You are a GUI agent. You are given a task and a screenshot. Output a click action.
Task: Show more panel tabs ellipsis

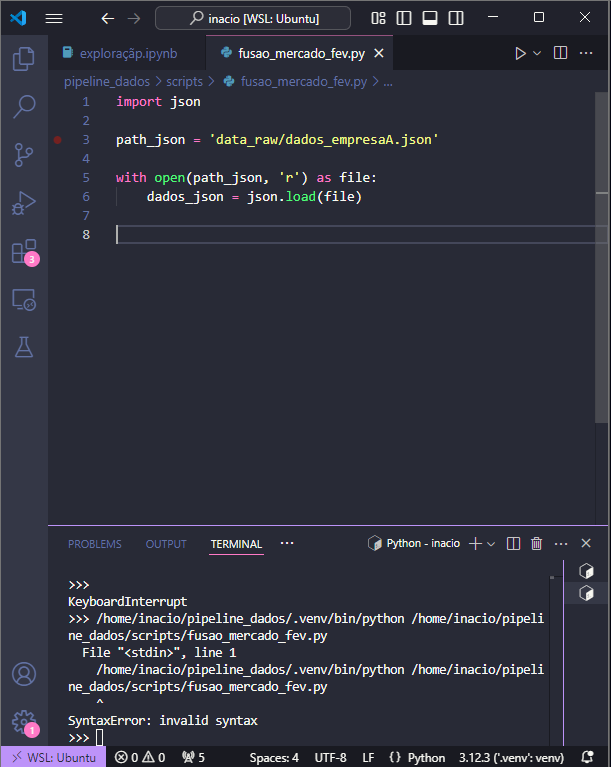(x=287, y=543)
